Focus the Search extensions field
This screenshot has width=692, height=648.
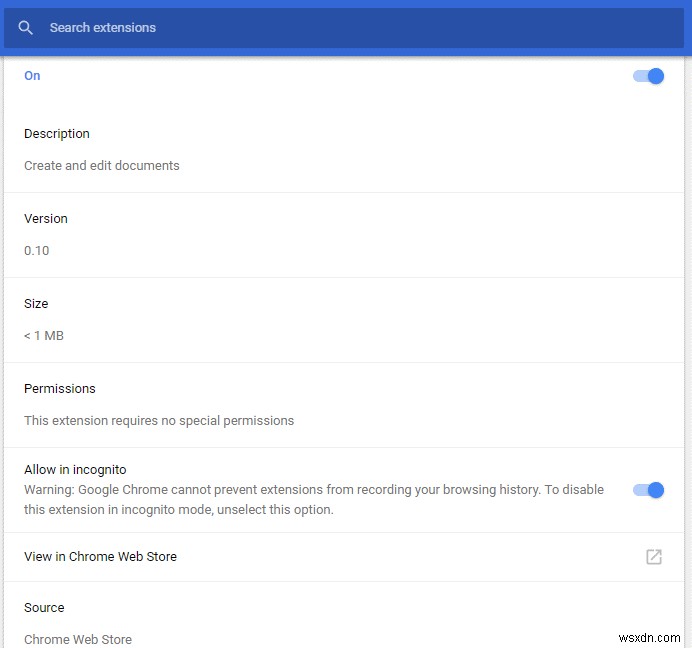pos(343,28)
